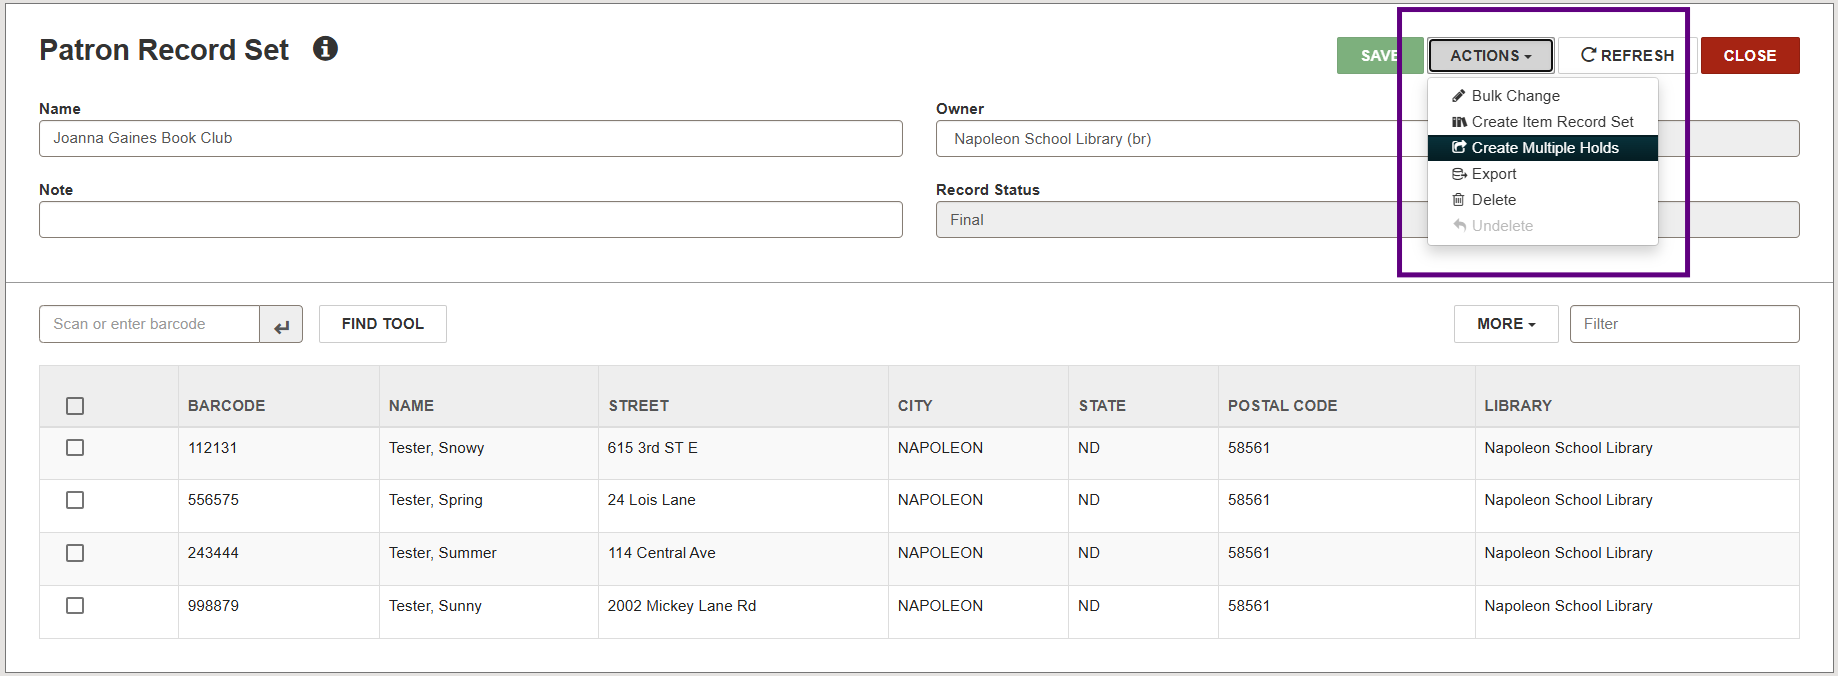
Task: Click the name Tester, Snowy
Action: pos(436,448)
